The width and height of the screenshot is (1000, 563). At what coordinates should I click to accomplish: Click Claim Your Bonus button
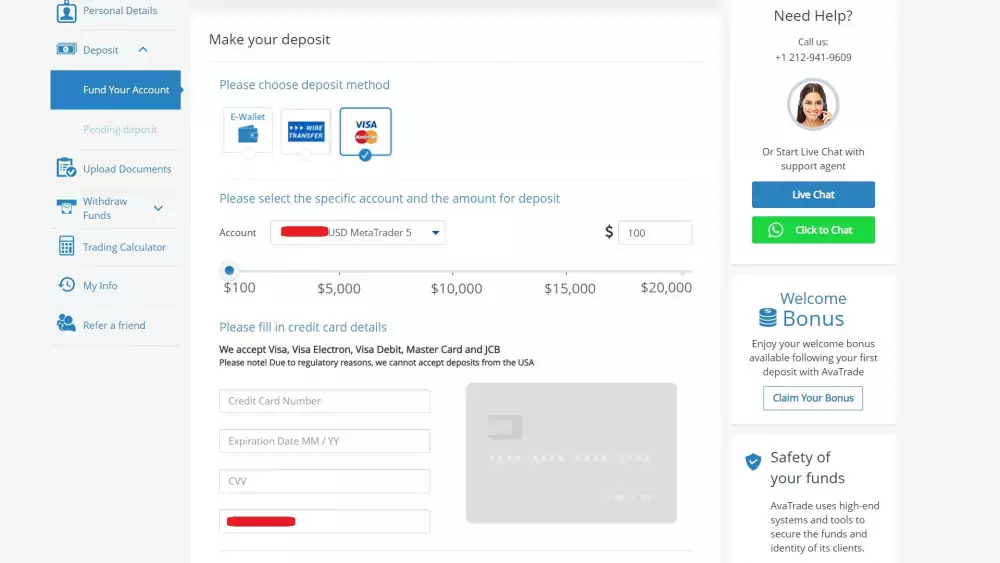point(812,398)
